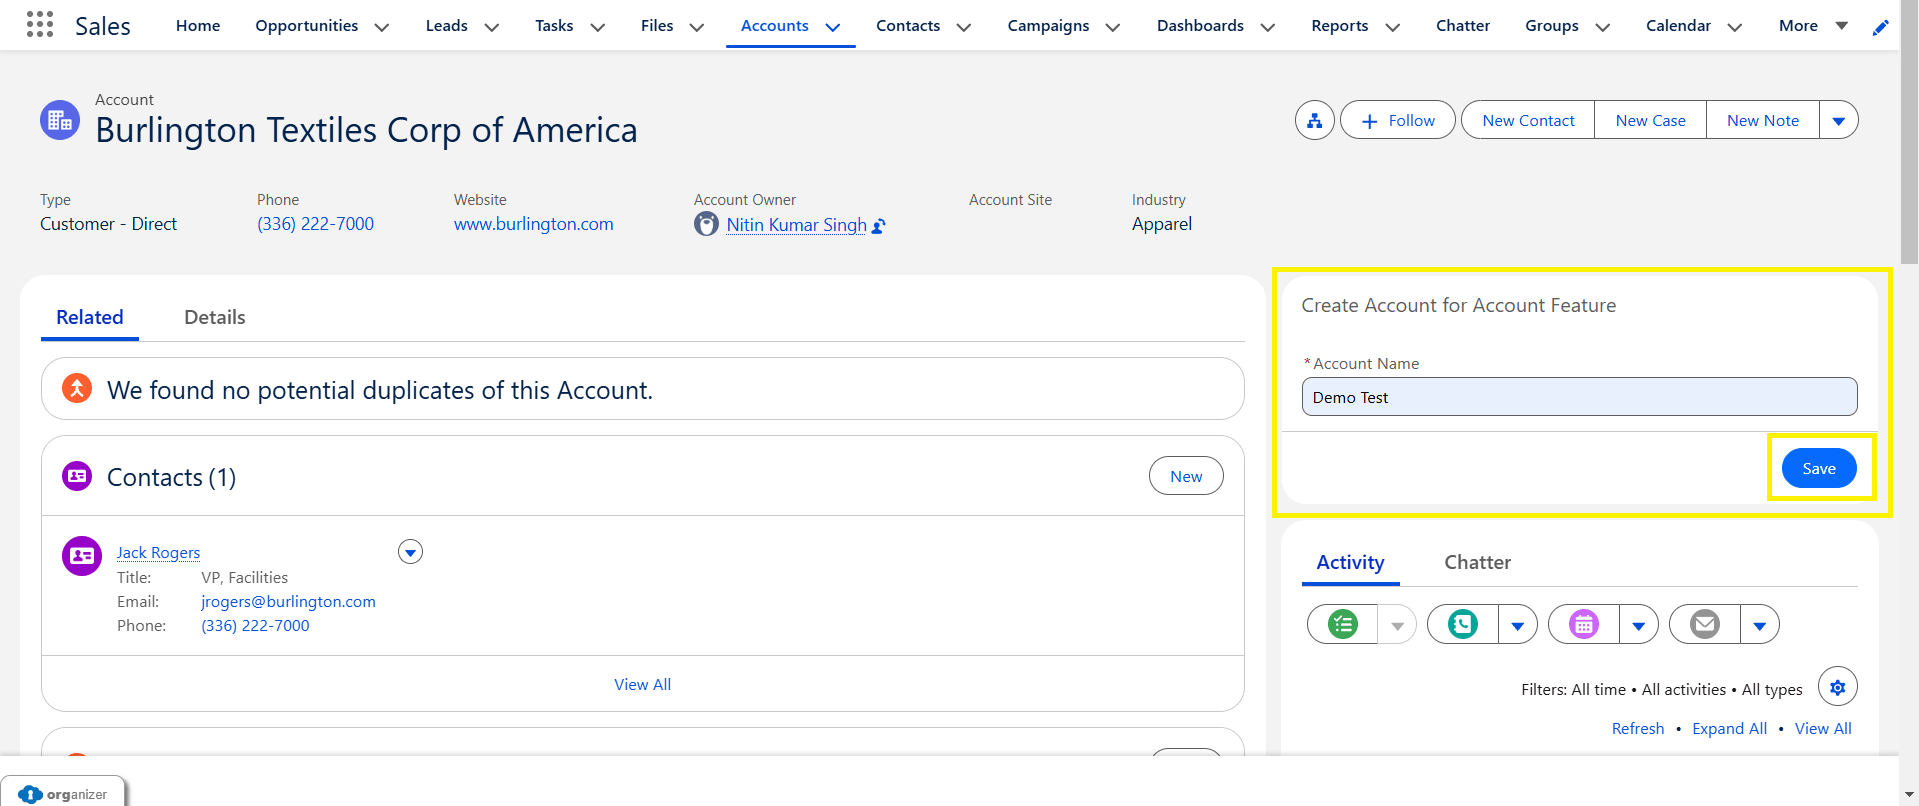The image size is (1919, 806).
Task: Click the New Case button
Action: coord(1650,120)
